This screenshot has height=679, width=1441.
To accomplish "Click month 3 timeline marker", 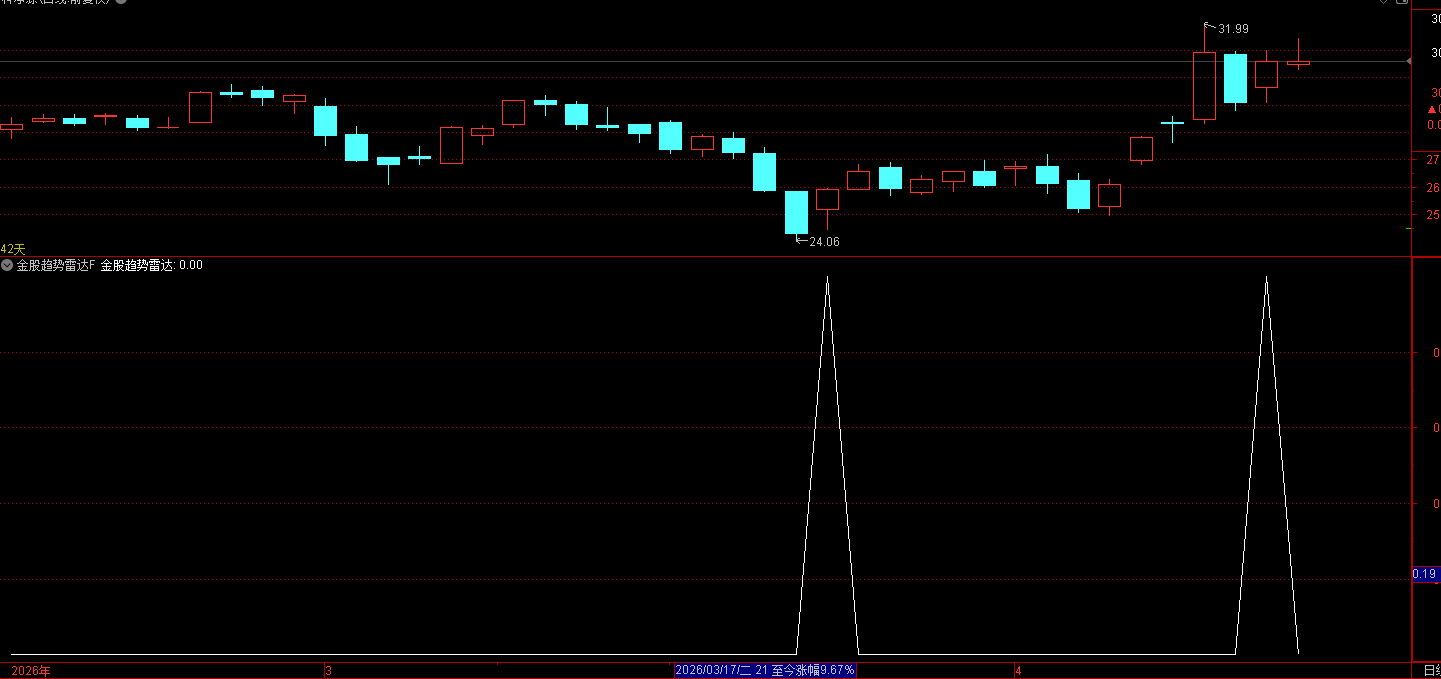I will (x=328, y=670).
